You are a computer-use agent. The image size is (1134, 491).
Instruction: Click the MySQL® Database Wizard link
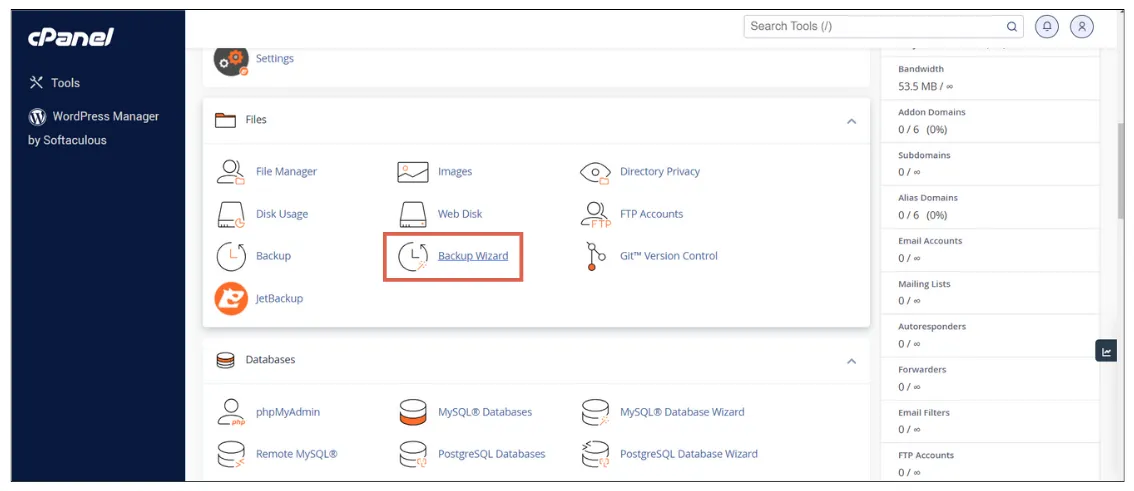682,412
